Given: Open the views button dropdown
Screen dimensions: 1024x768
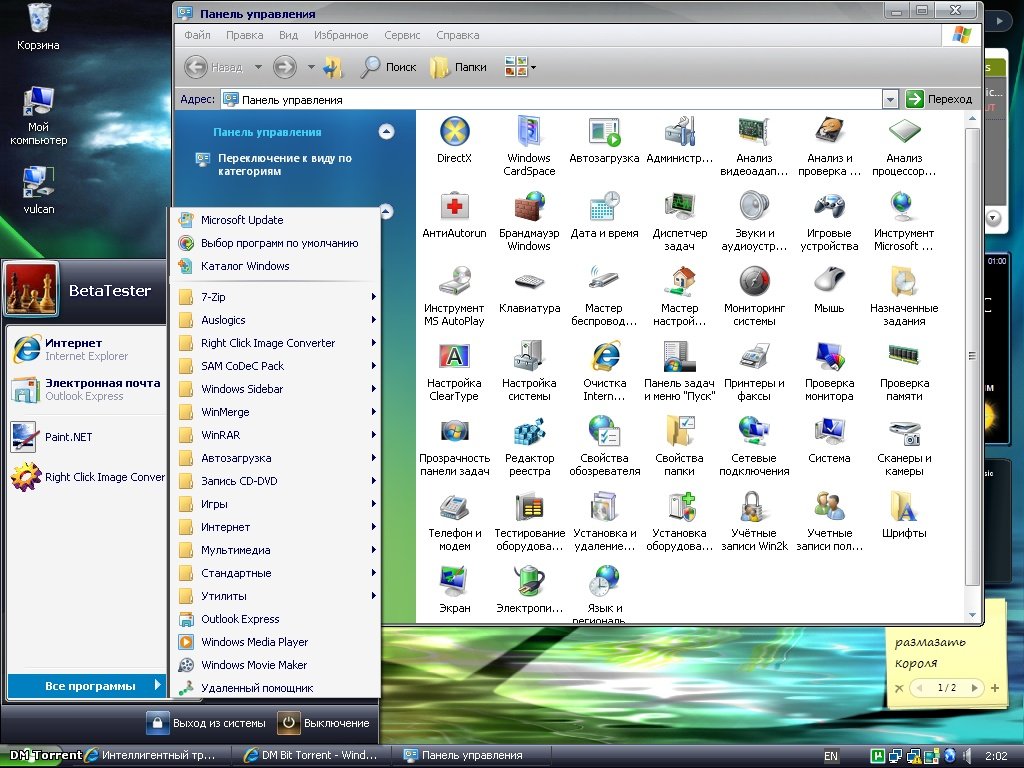Looking at the screenshot, I should click(x=534, y=67).
